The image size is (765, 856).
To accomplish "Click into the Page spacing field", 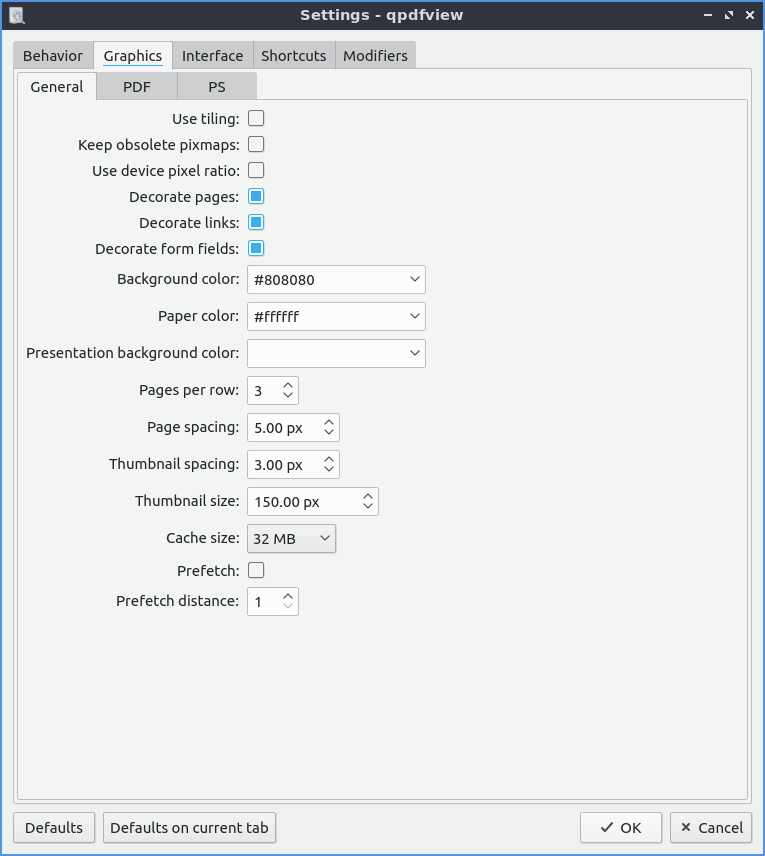I will [x=282, y=428].
